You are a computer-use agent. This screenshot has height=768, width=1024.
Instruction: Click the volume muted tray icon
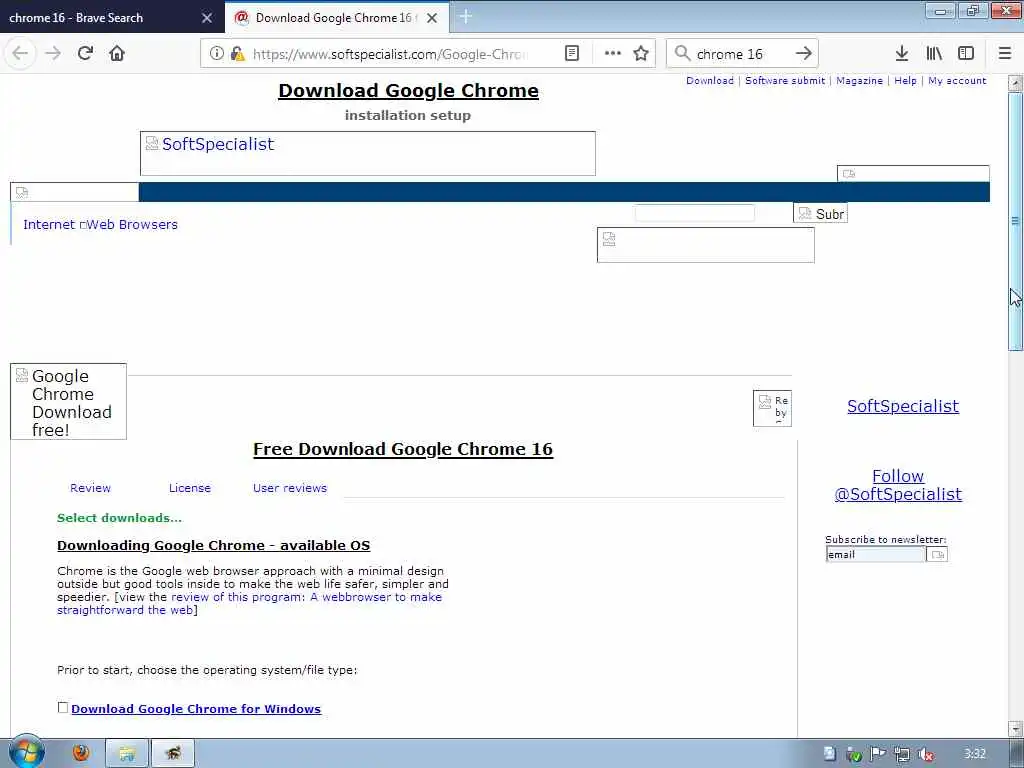[x=925, y=754]
